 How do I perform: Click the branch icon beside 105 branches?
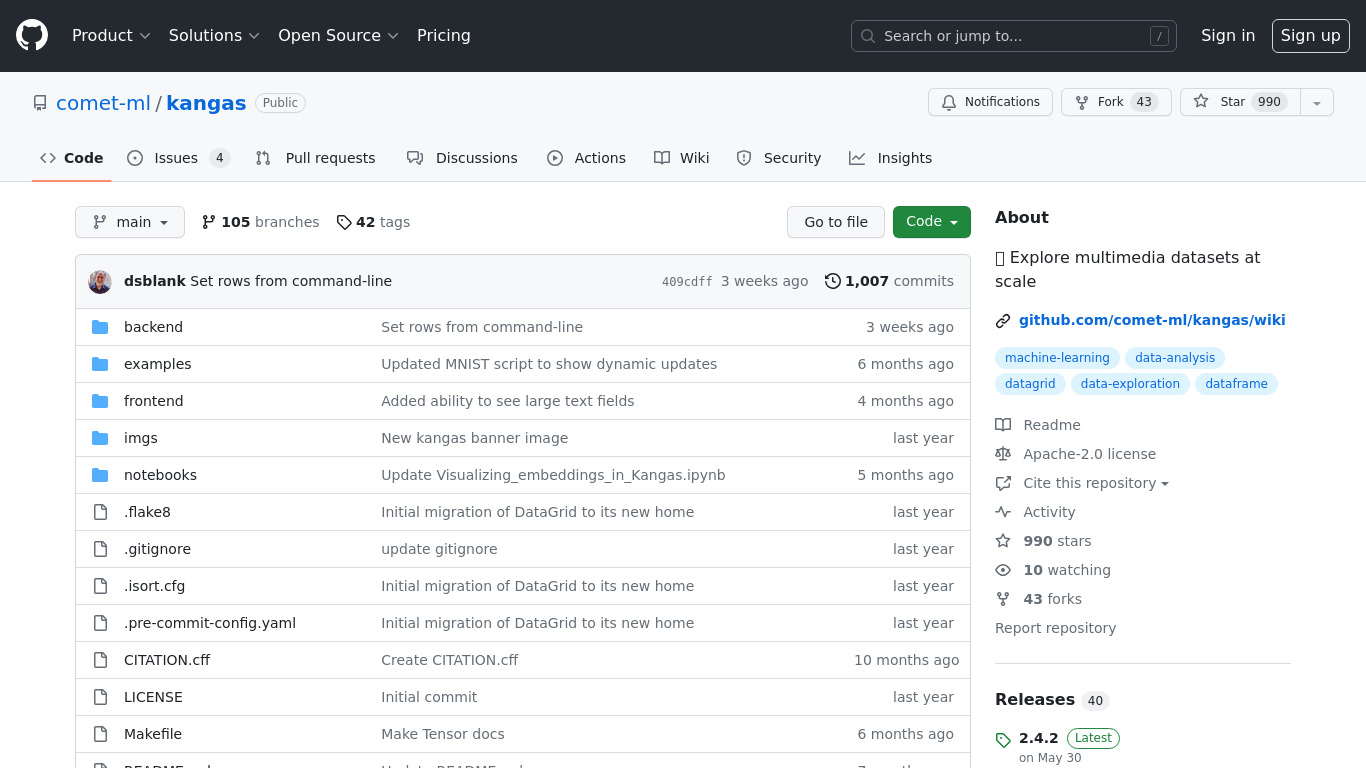point(209,222)
